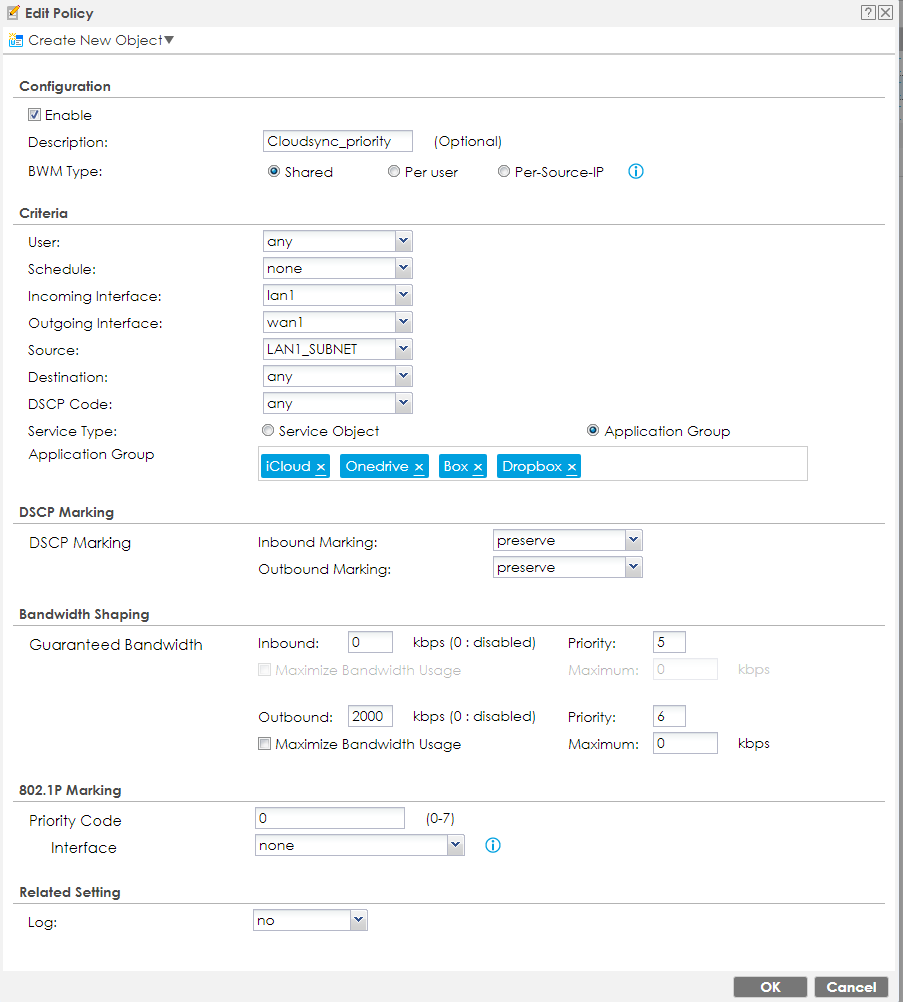Expand the Source LAN1_SUBNET dropdown
This screenshot has width=903, height=1002.
coord(403,350)
